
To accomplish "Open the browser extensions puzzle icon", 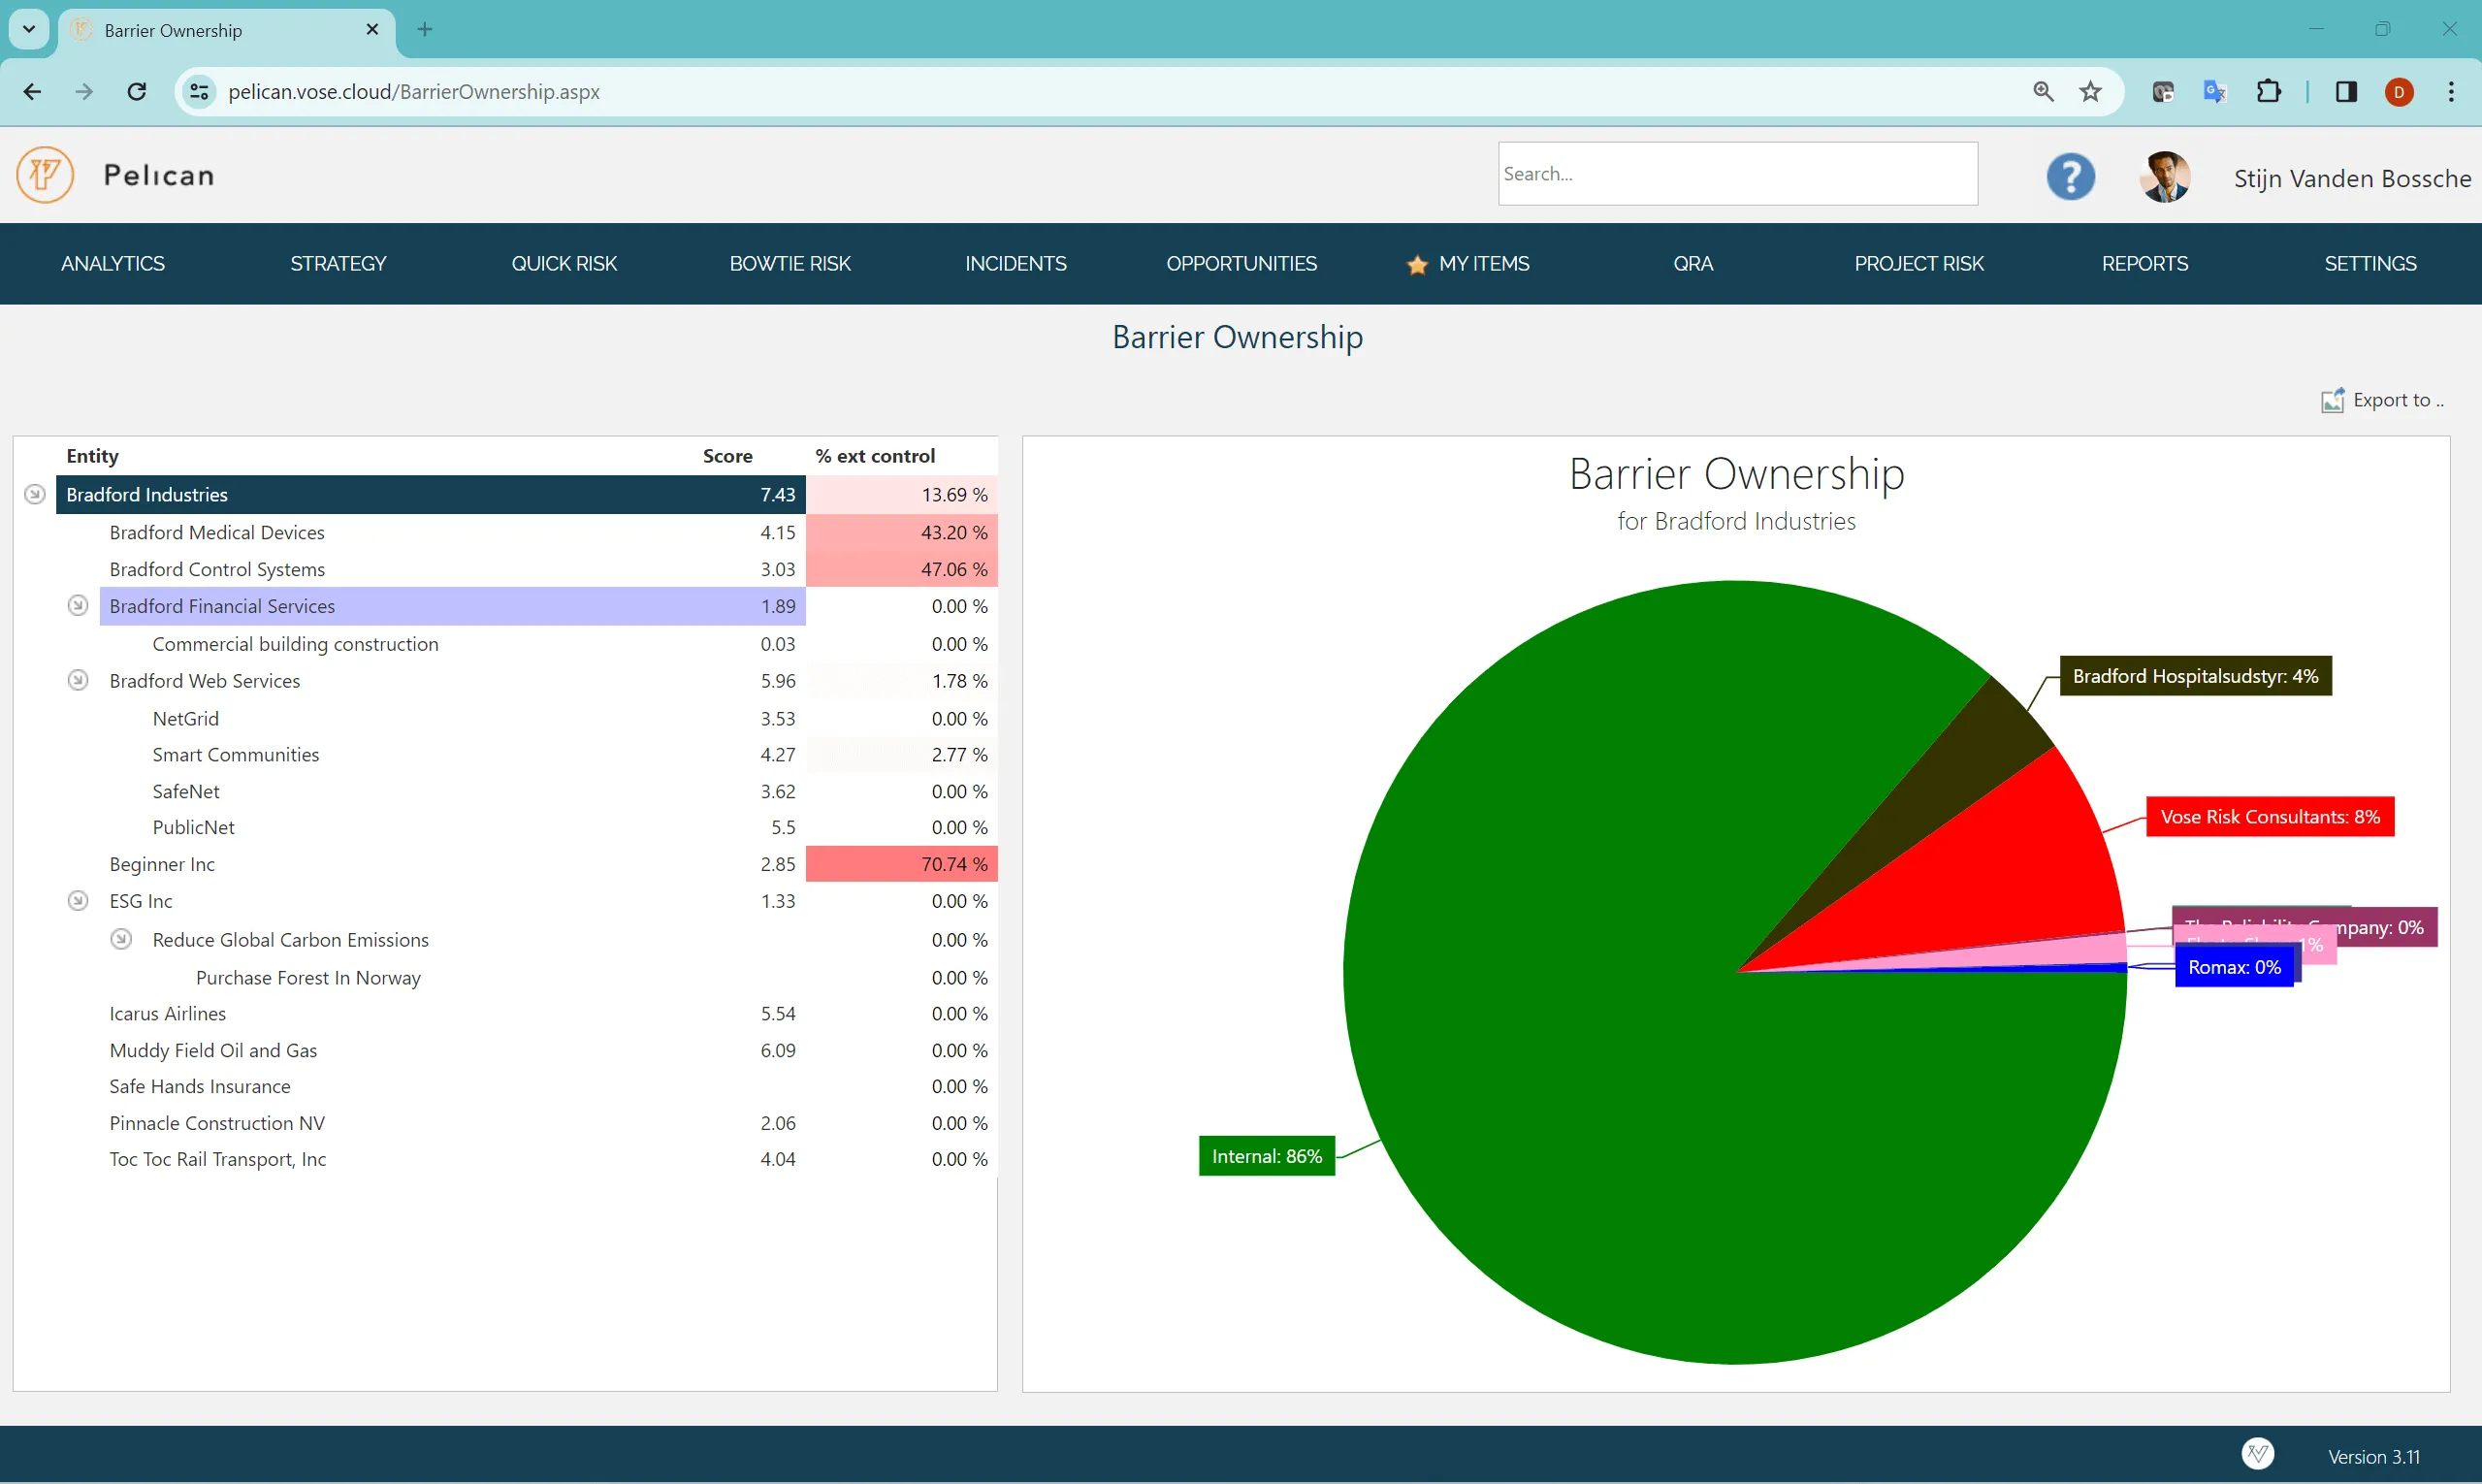I will [x=2268, y=92].
